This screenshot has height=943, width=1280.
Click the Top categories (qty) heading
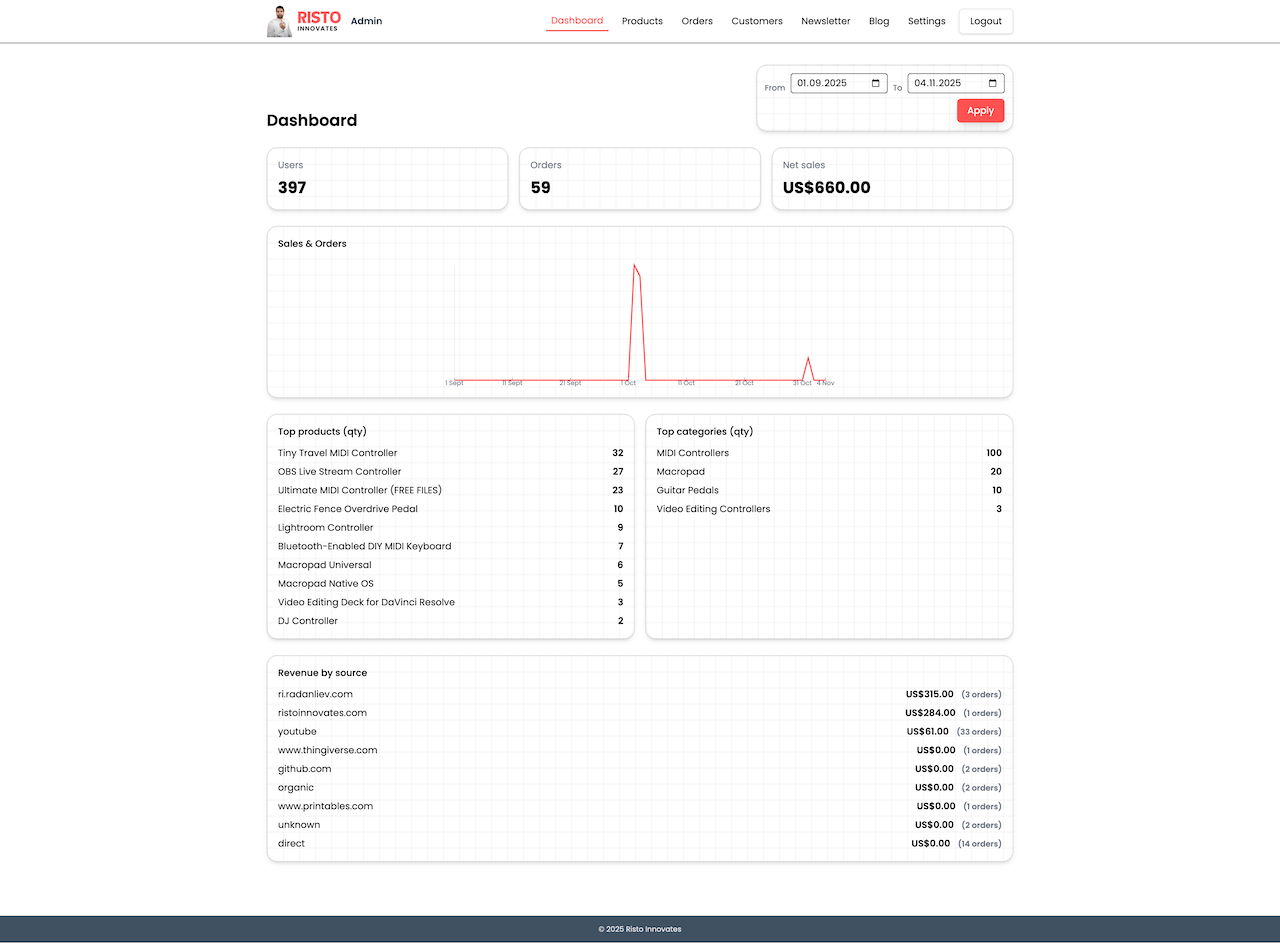point(705,432)
